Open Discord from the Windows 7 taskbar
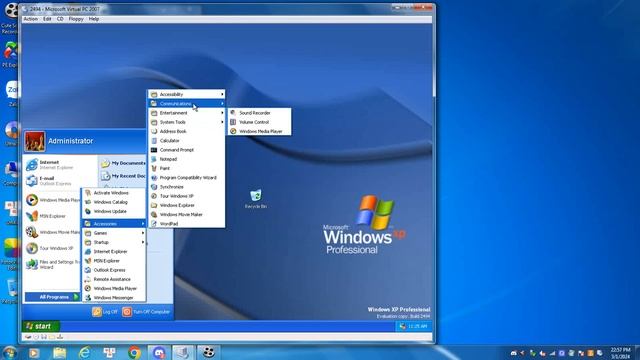 click(159, 352)
